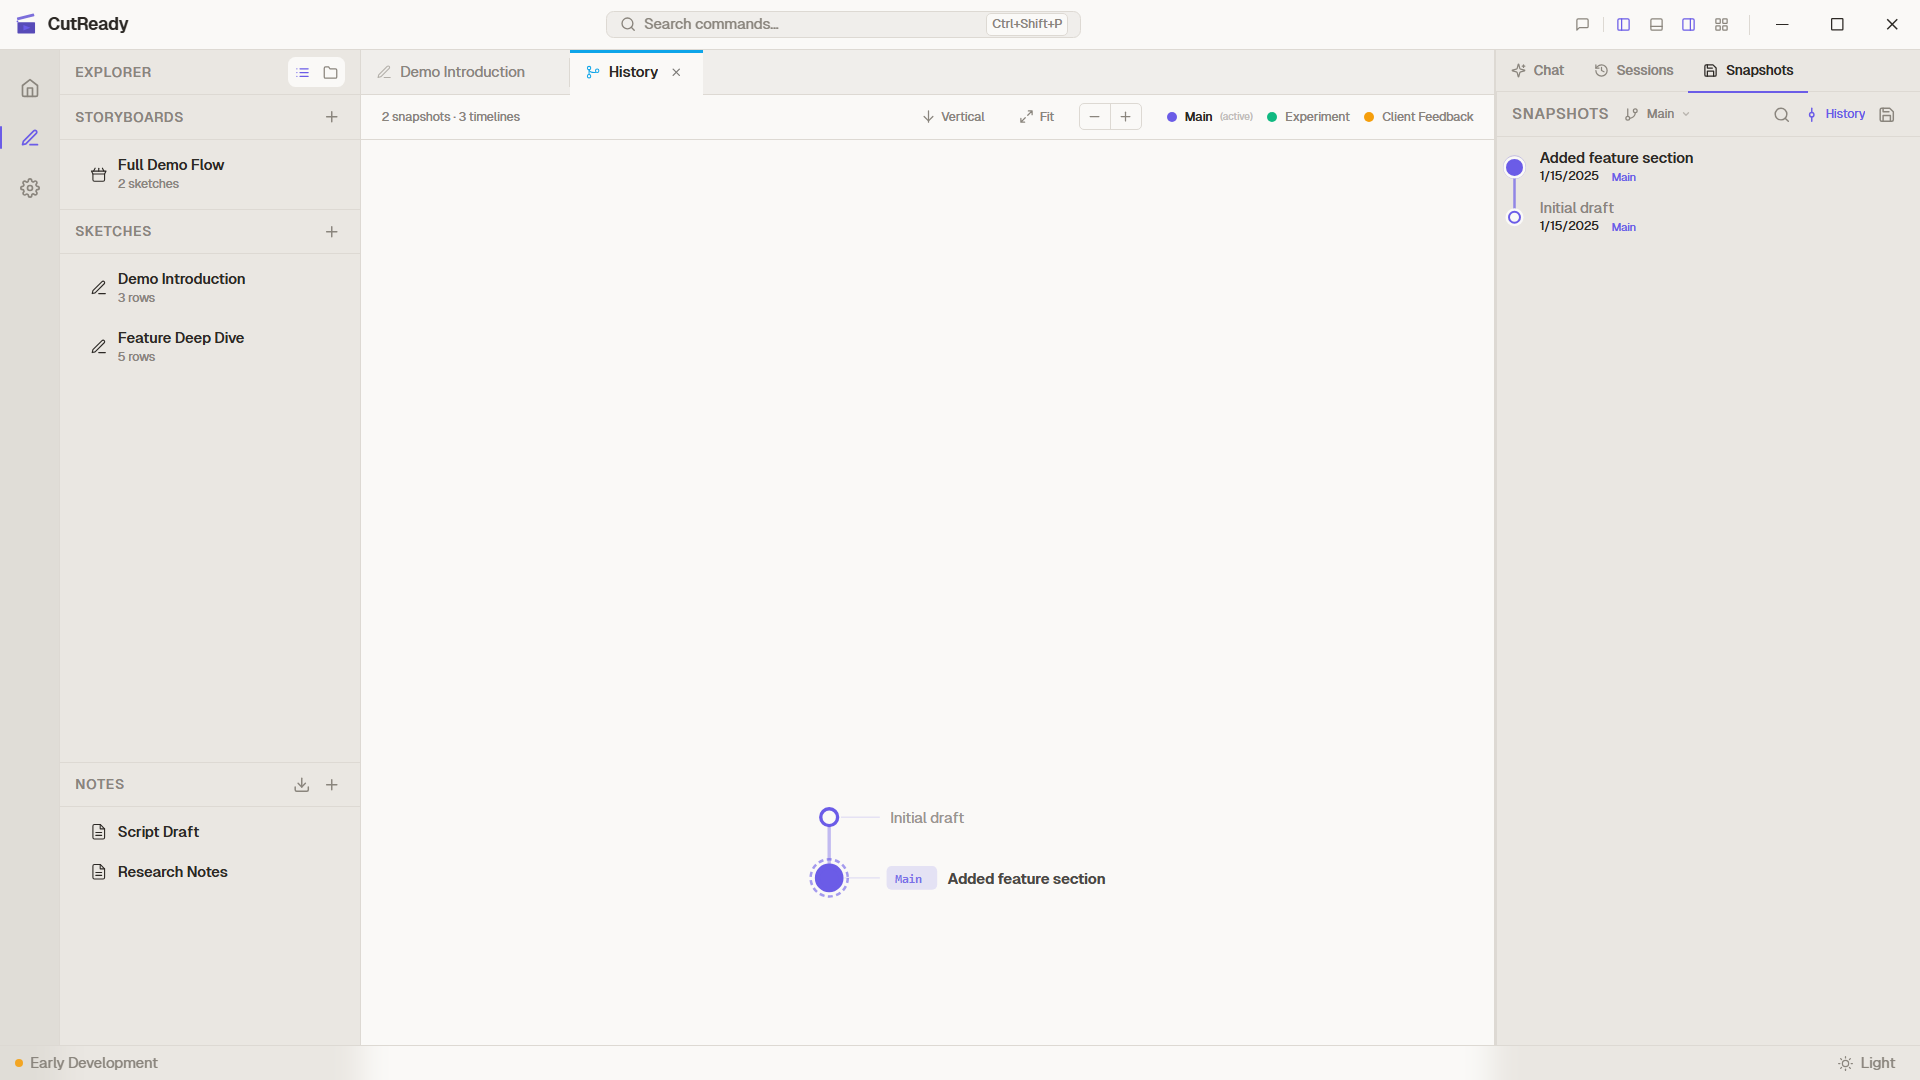Open the grid layout icon in title bar
The width and height of the screenshot is (1920, 1080).
tap(1721, 24)
